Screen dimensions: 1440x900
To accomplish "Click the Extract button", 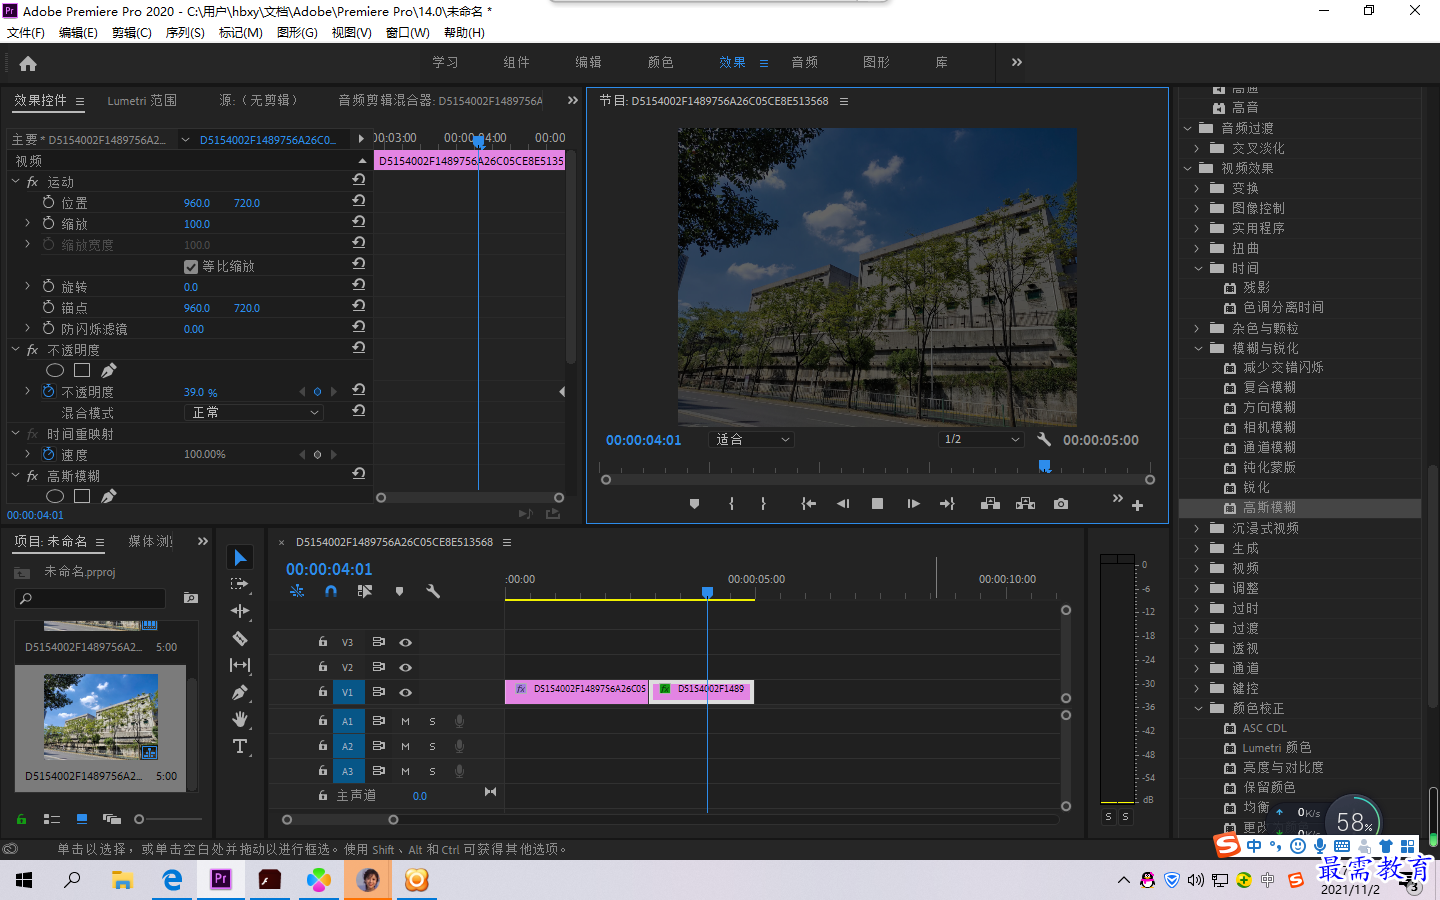I will (1025, 504).
